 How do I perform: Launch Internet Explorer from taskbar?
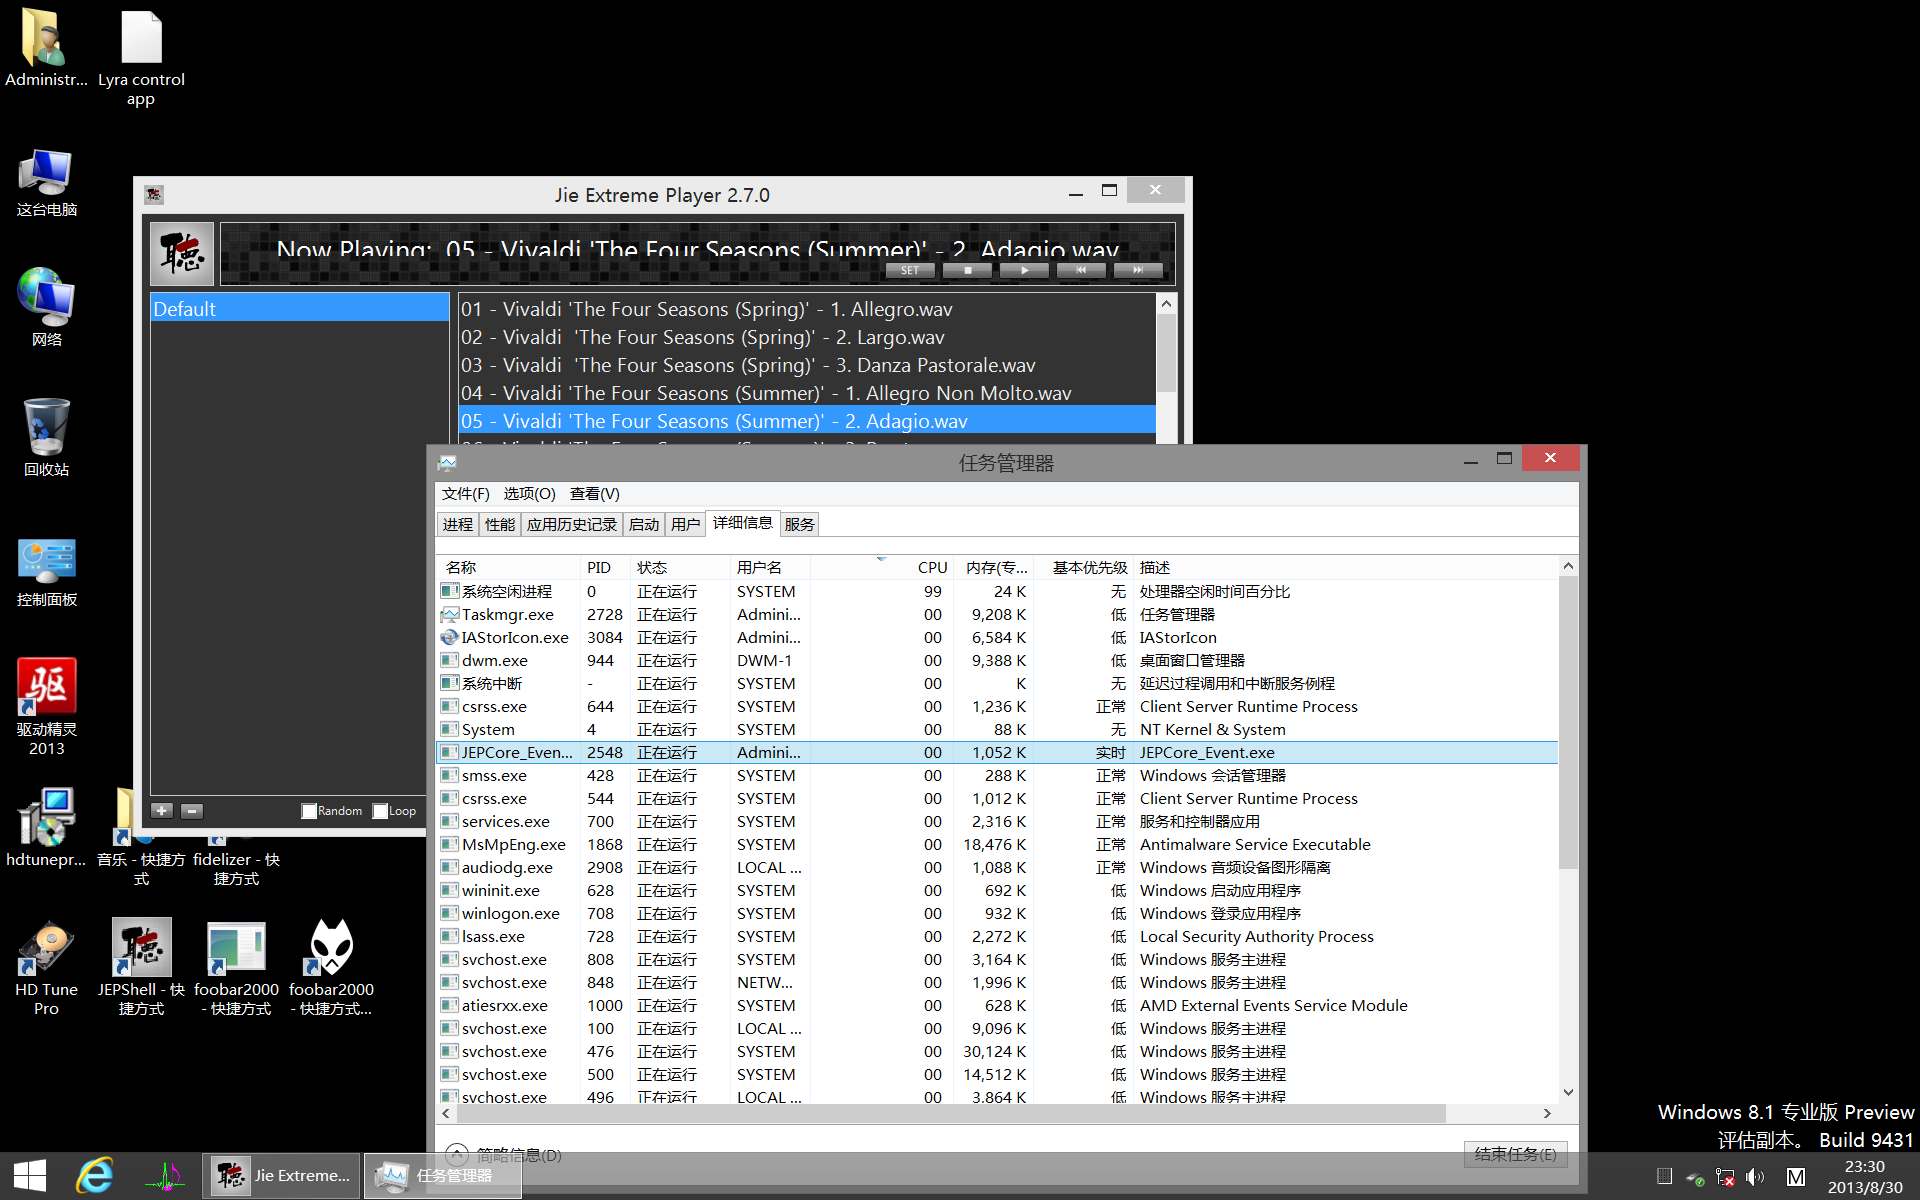(x=95, y=1175)
